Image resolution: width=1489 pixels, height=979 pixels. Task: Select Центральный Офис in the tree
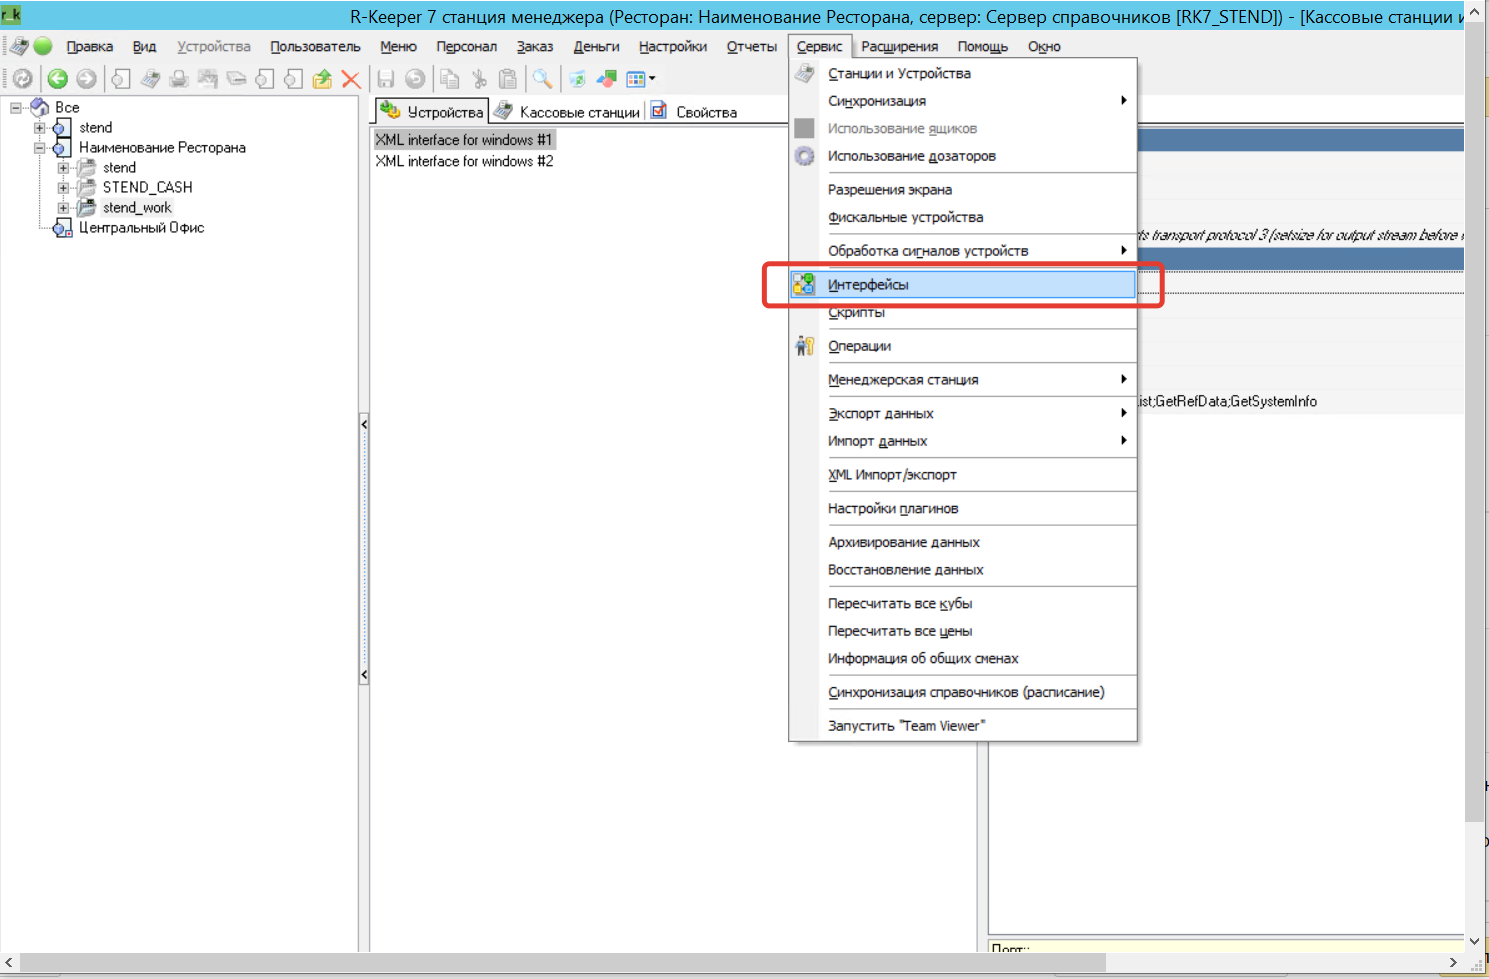tap(141, 228)
